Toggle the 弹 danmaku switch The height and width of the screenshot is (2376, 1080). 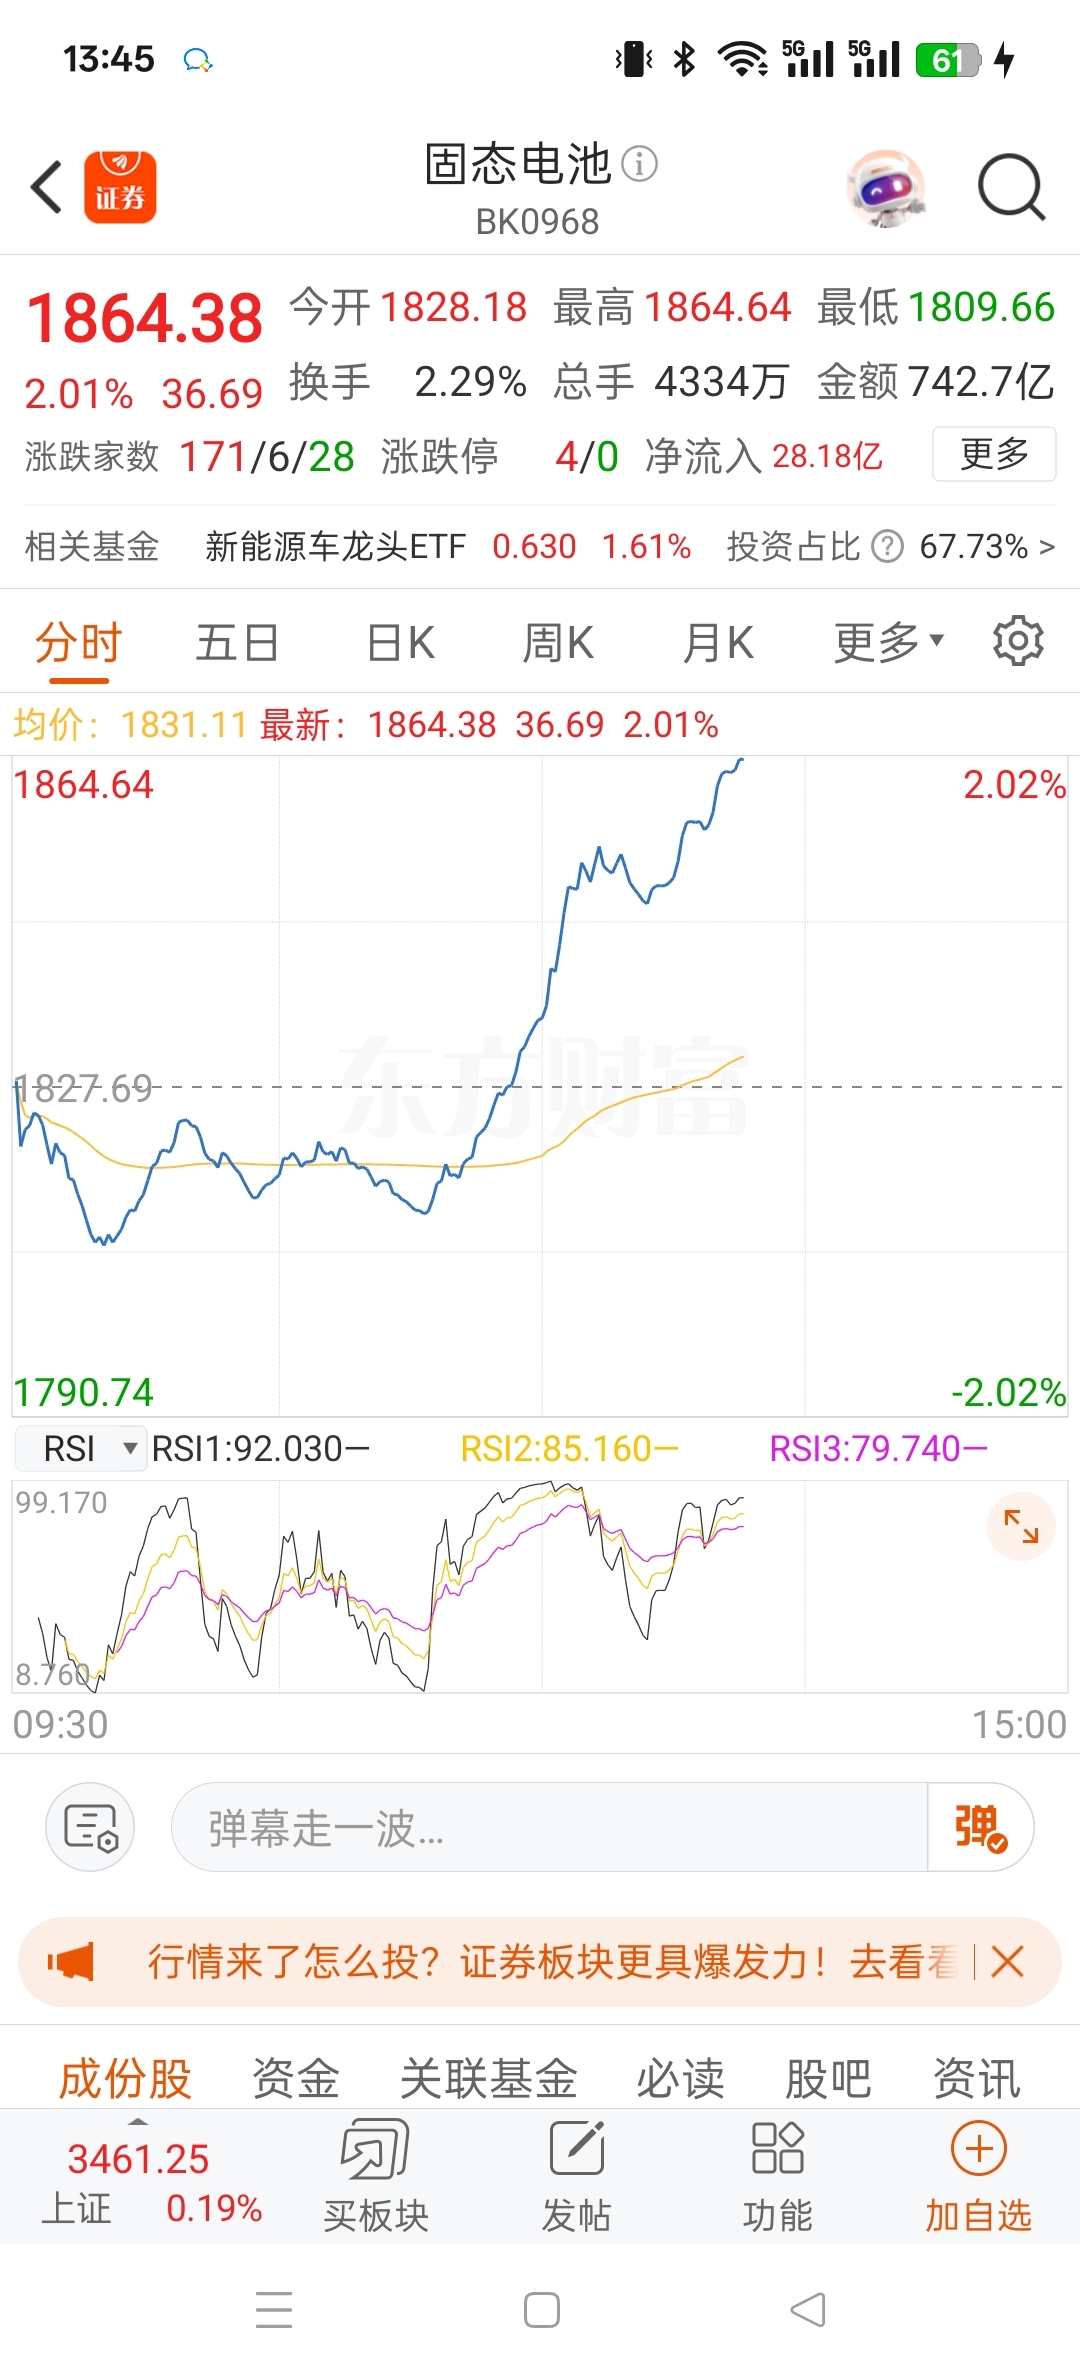[980, 1827]
